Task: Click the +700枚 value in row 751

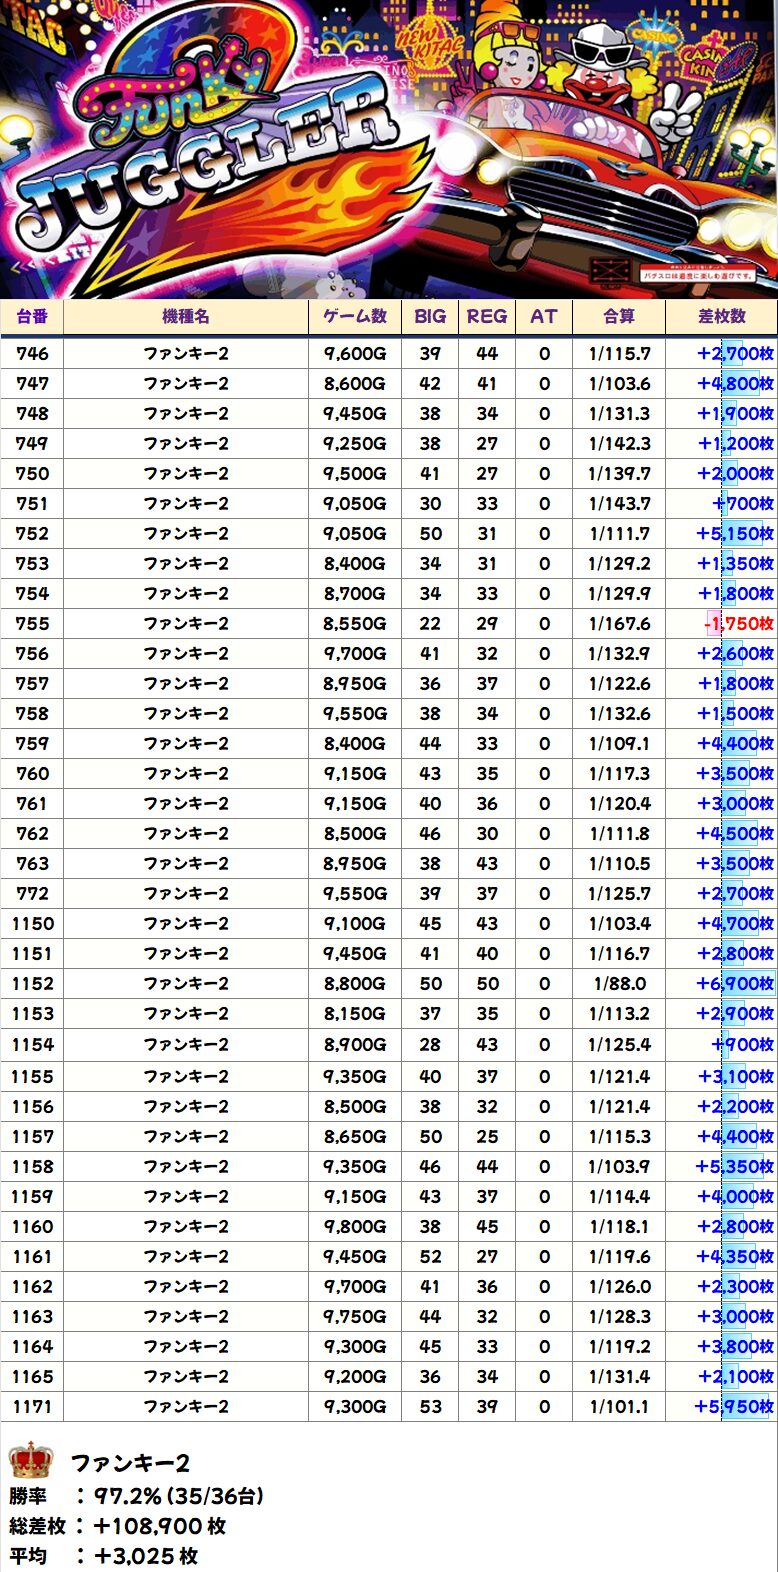Action: click(x=743, y=503)
